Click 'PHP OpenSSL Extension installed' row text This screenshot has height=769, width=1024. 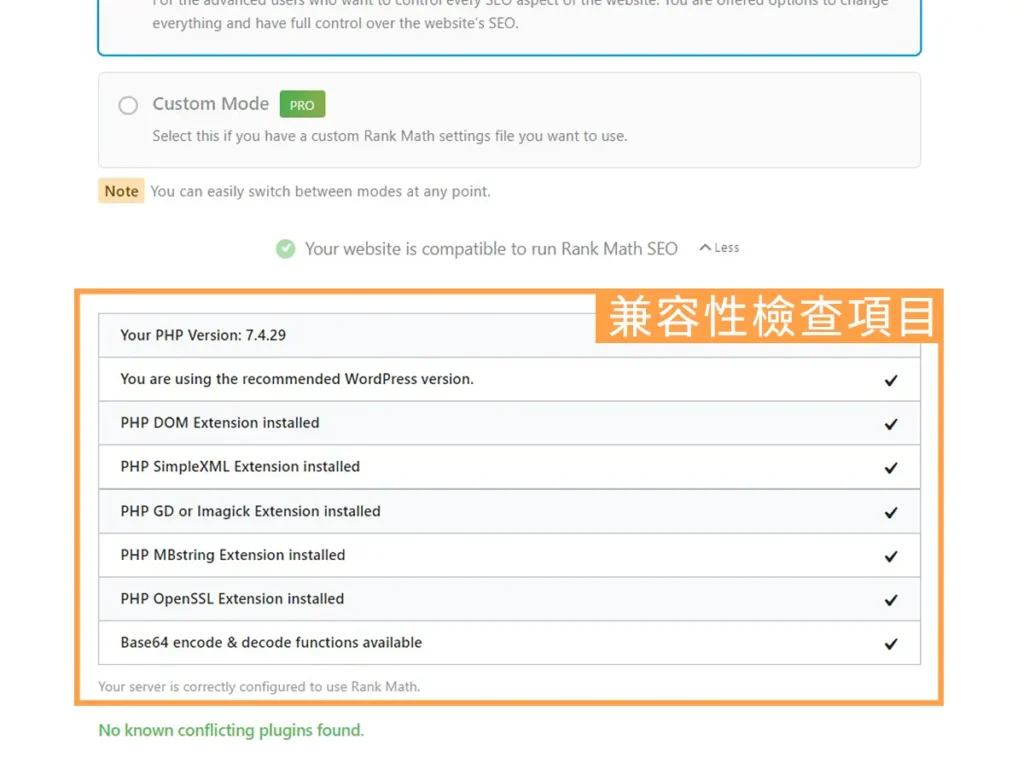pos(232,598)
